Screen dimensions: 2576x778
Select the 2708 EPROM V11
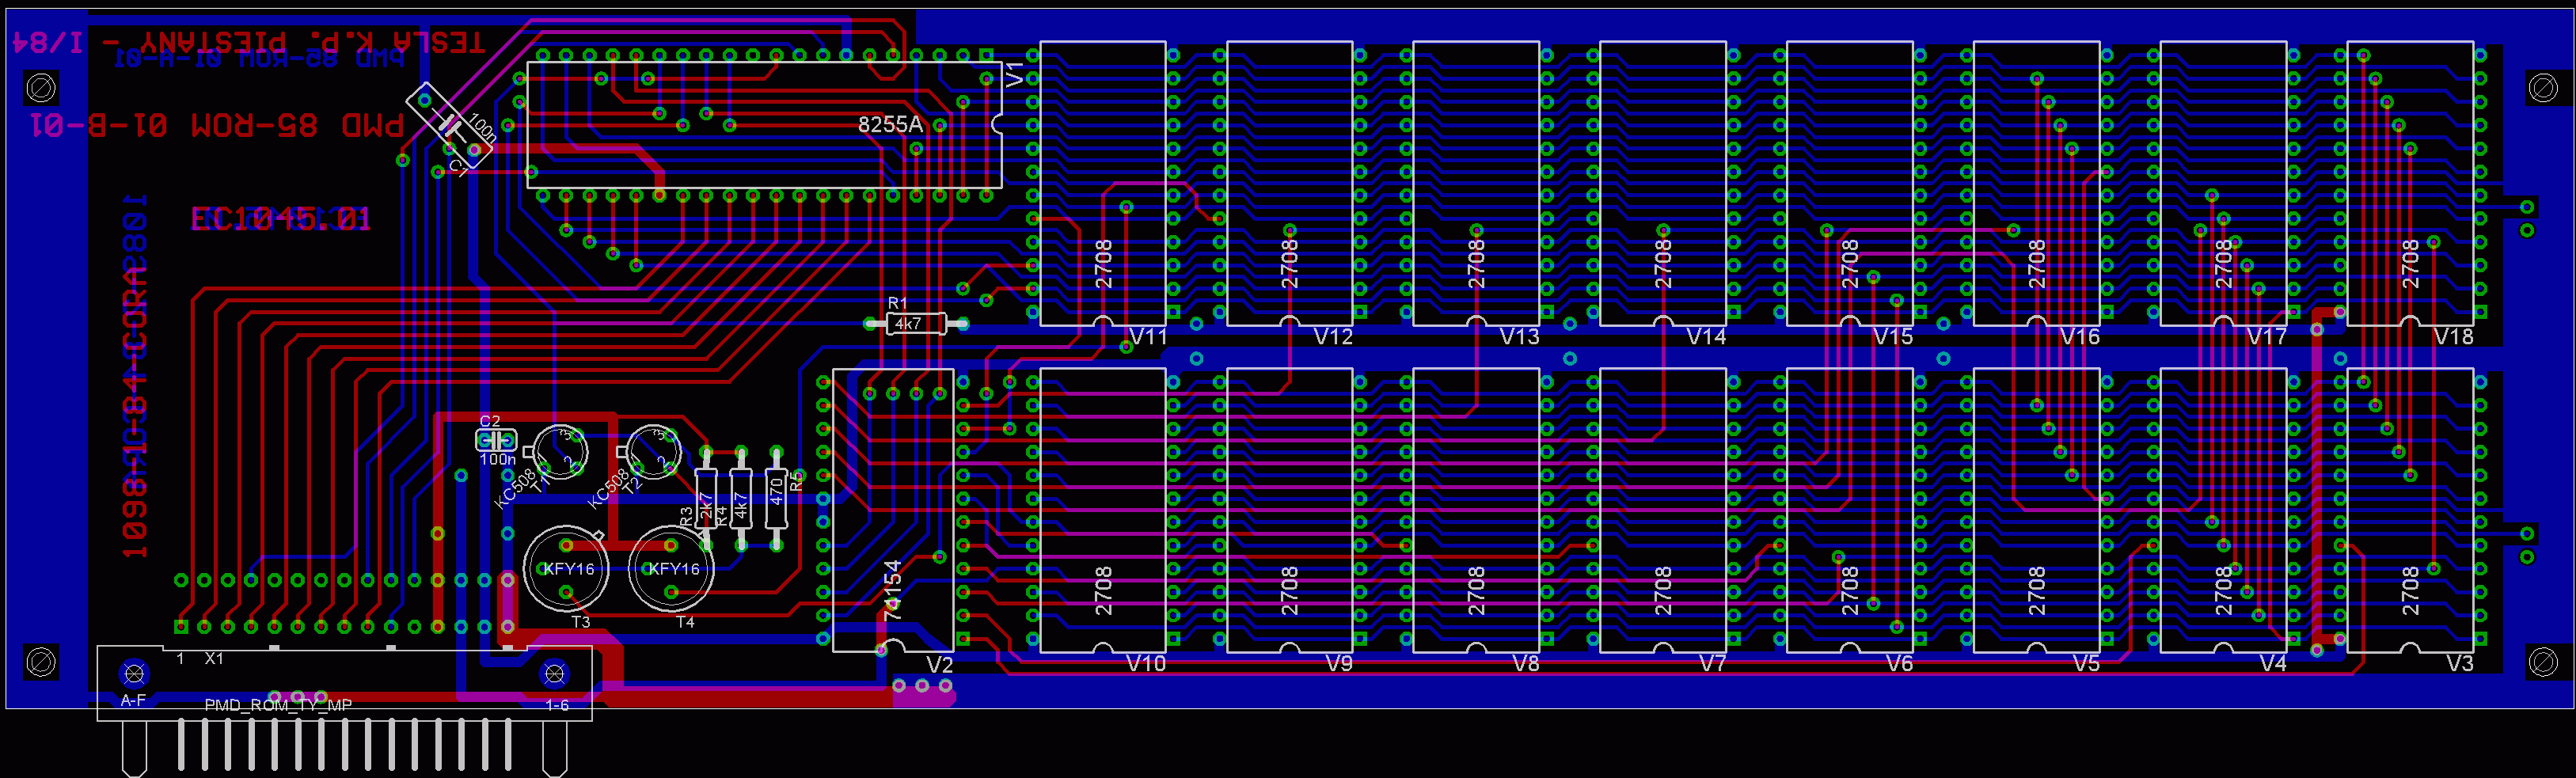(1102, 183)
